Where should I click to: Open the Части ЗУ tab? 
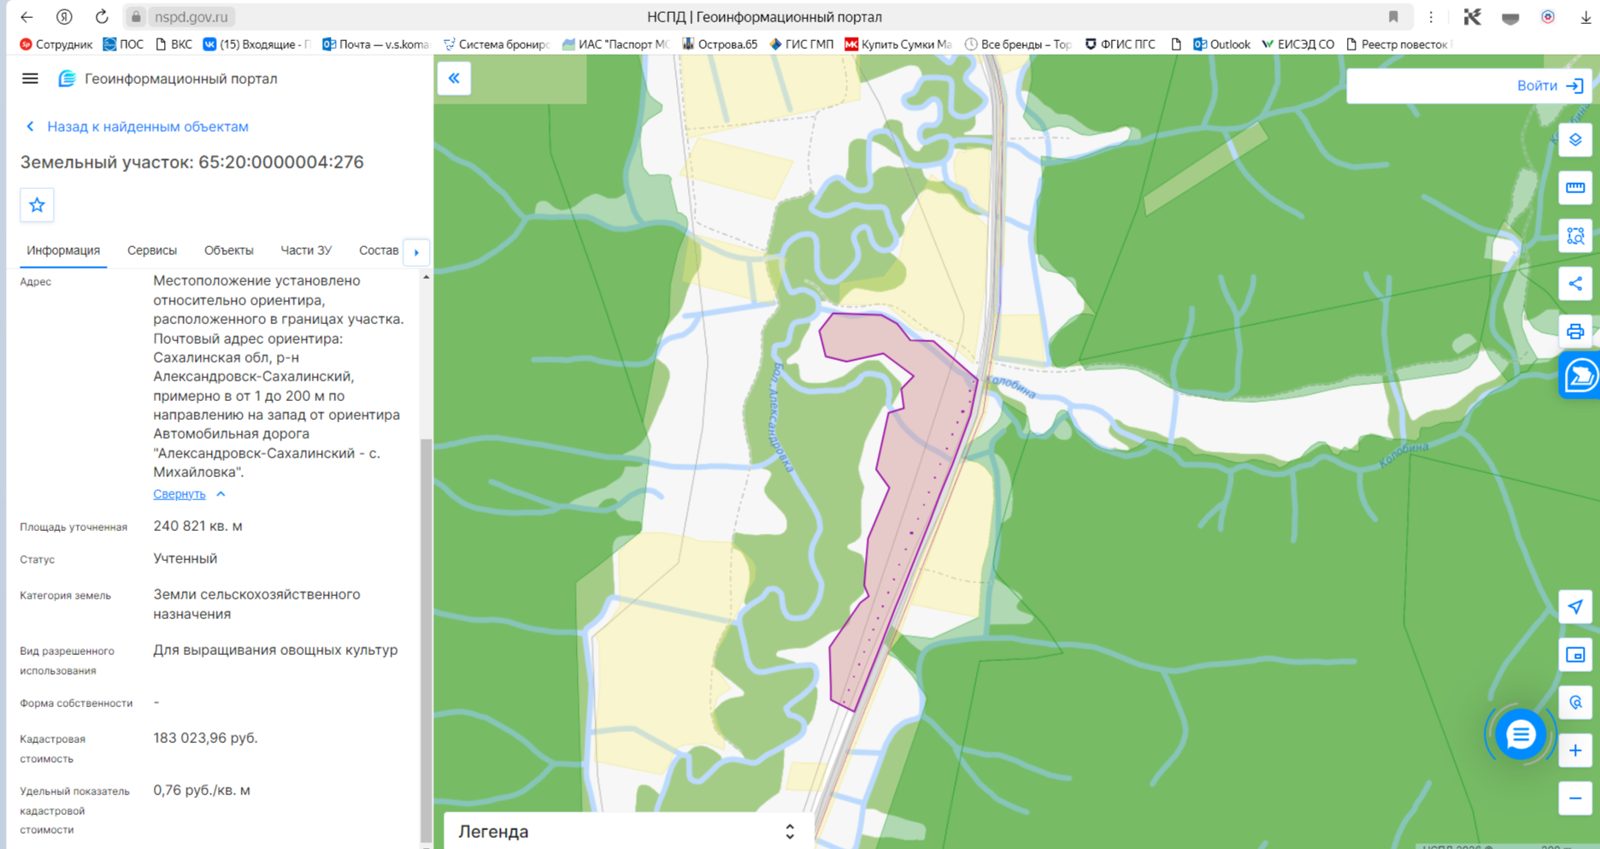306,250
